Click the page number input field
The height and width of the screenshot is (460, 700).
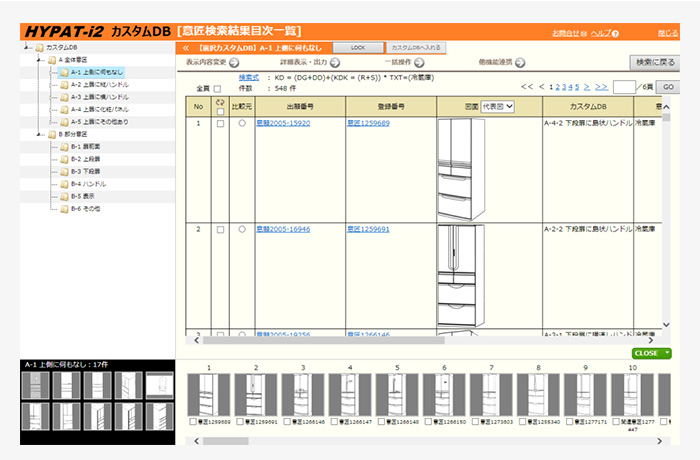tap(624, 87)
